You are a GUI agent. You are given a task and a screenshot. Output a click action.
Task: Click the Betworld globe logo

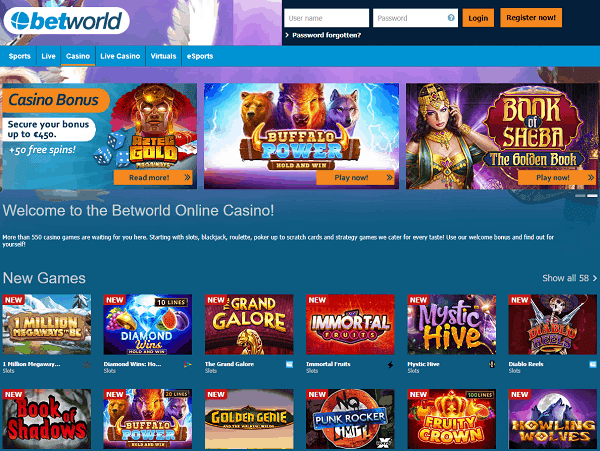click(66, 20)
